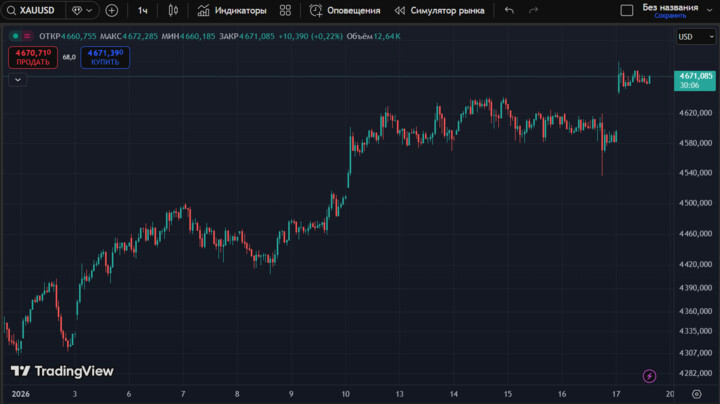
Task: Open the 1ч timeframe selector
Action: click(x=143, y=10)
